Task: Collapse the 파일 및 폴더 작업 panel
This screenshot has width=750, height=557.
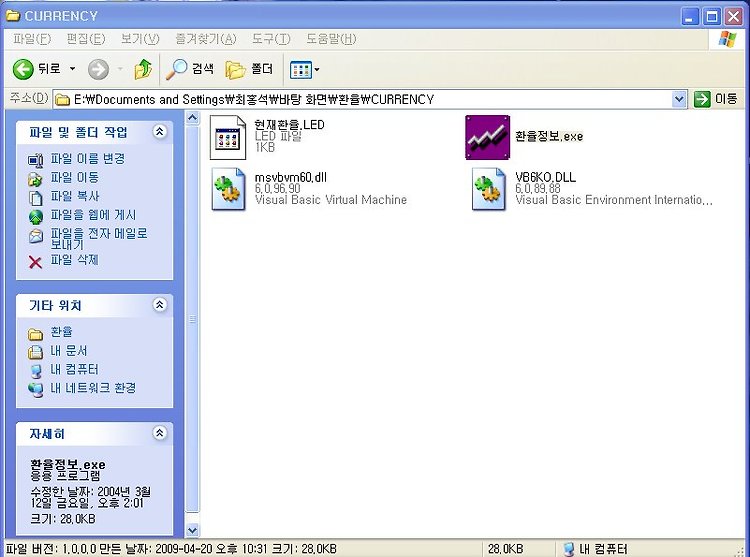Action: (159, 131)
